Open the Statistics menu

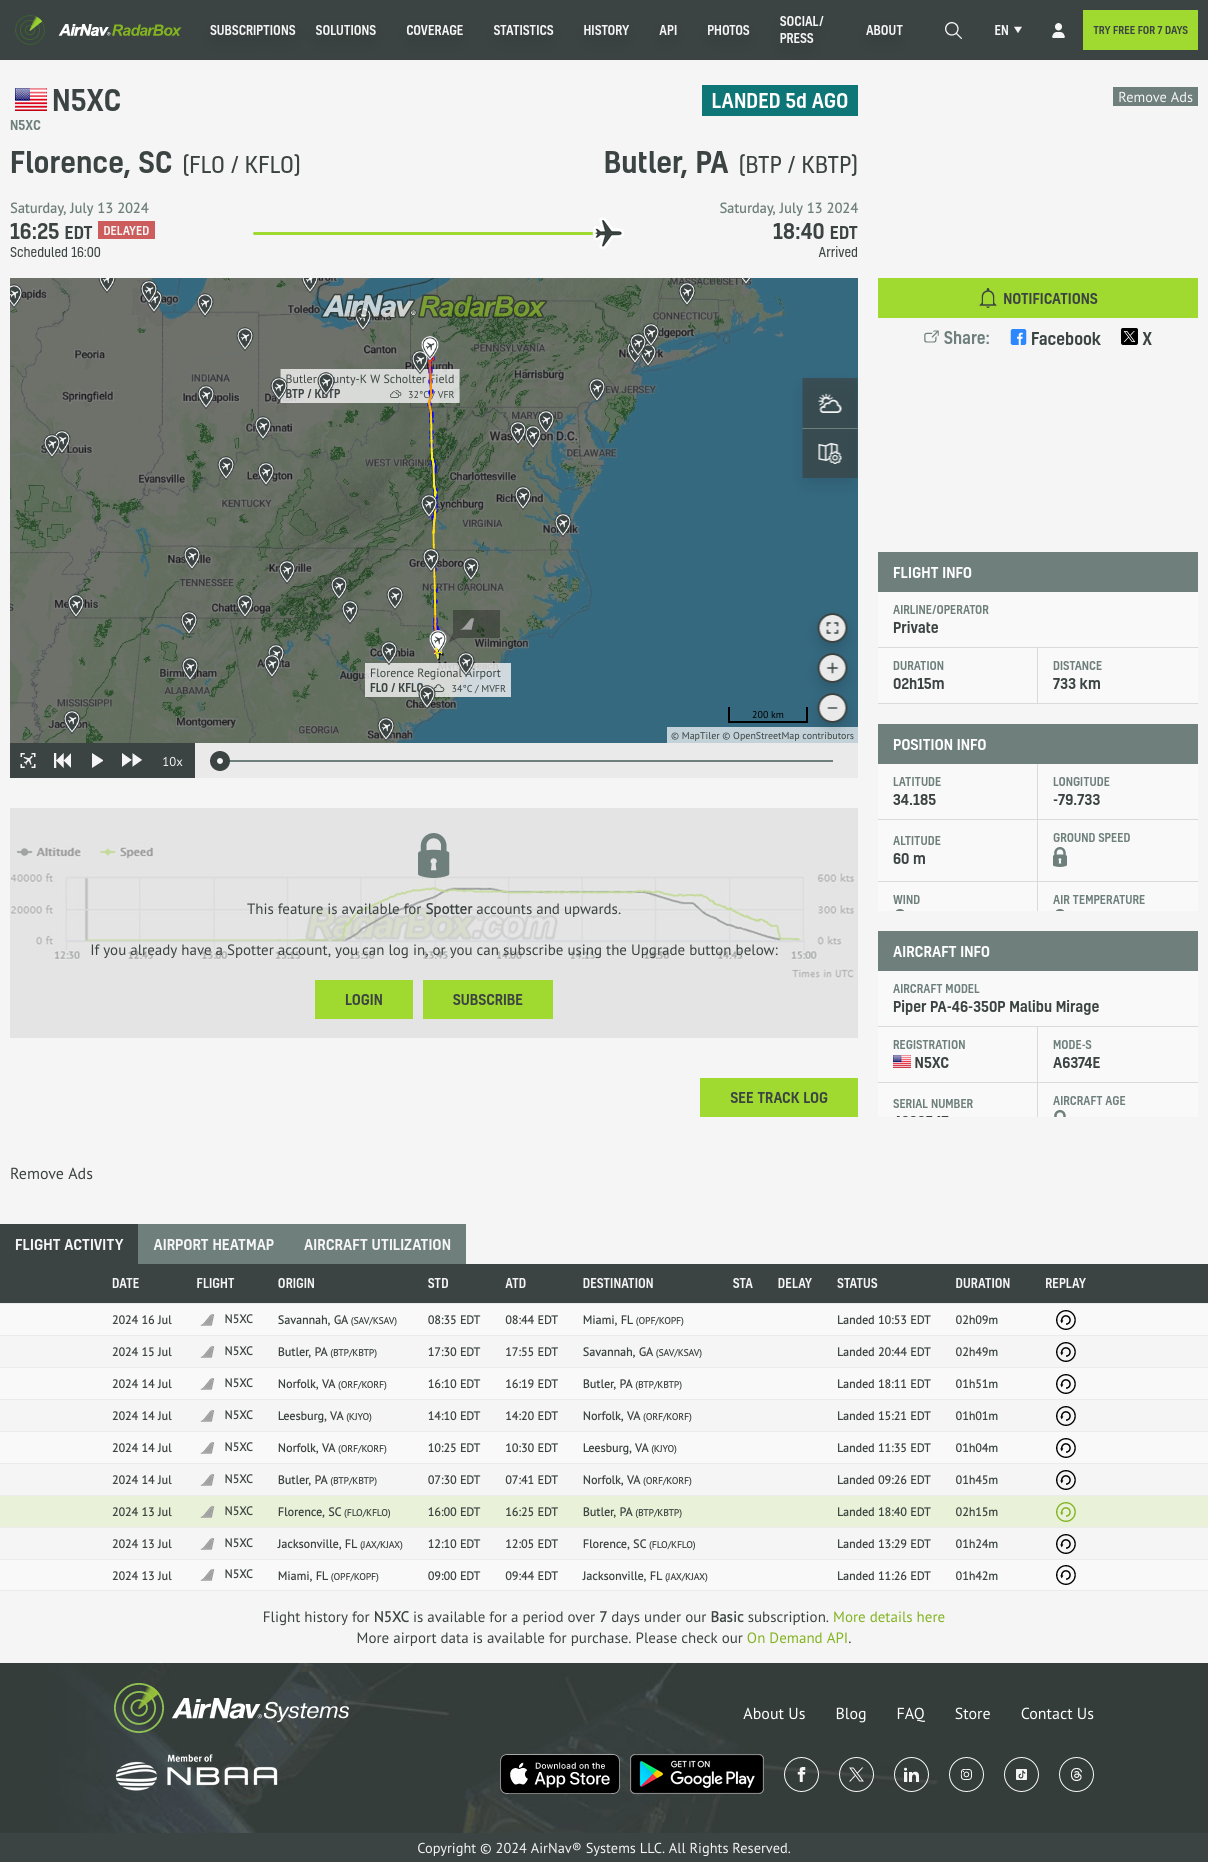click(x=523, y=30)
